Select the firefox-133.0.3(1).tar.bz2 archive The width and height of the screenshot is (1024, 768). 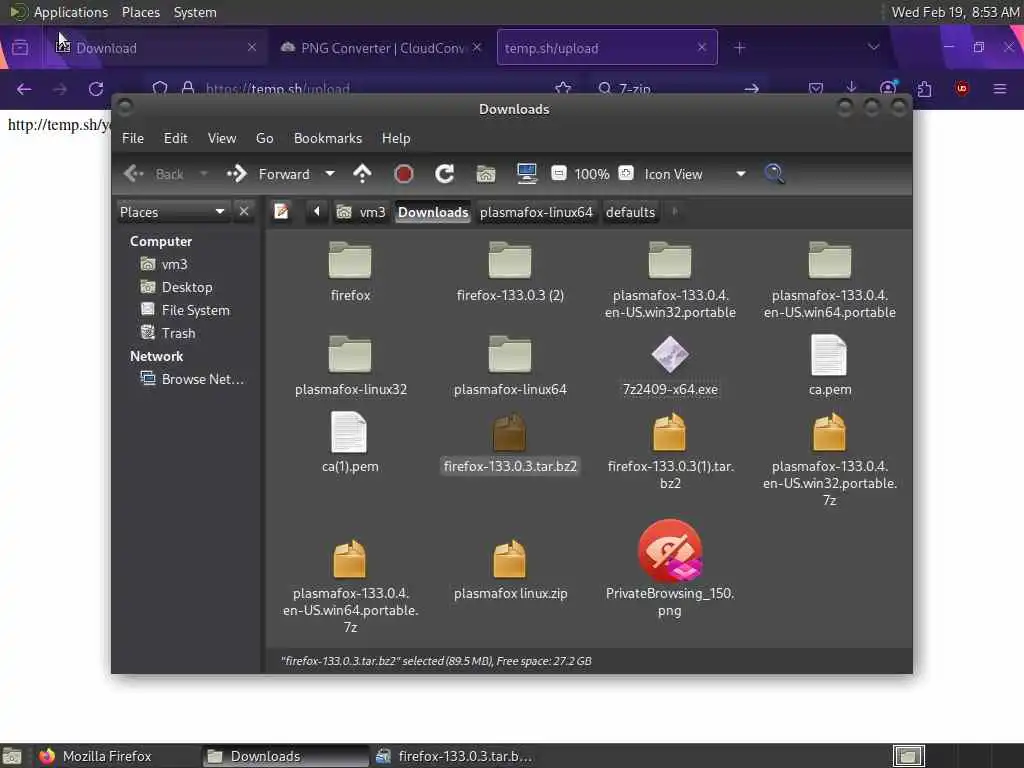coord(670,451)
